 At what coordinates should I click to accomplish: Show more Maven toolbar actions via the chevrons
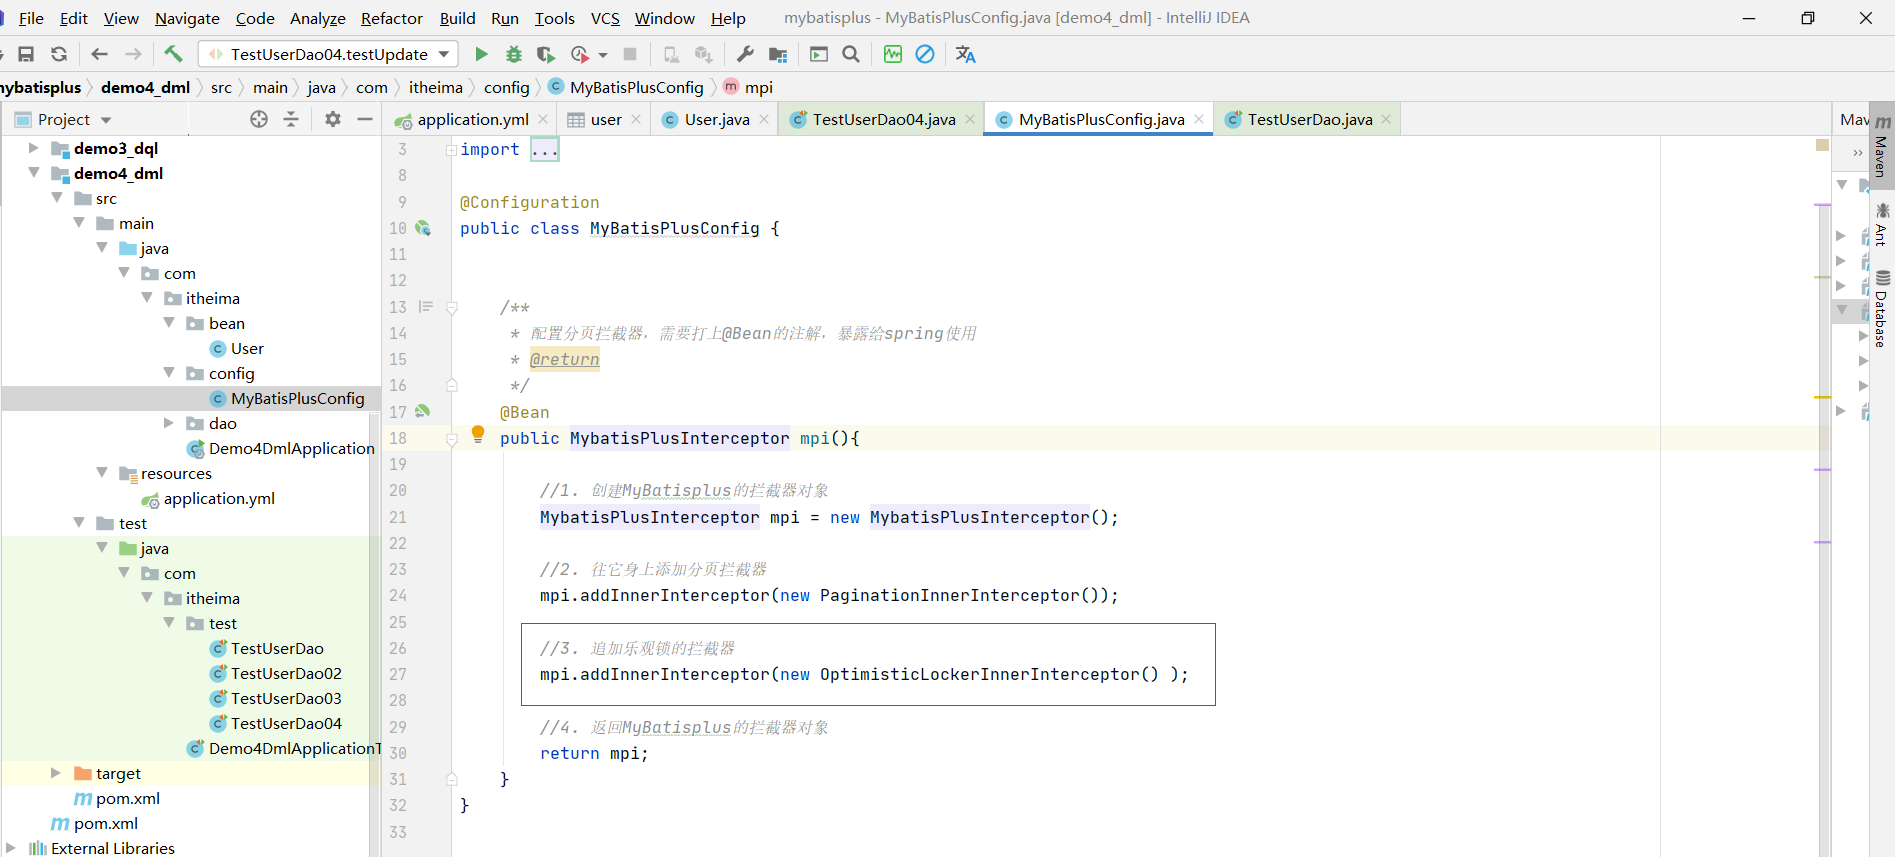coord(1857,153)
